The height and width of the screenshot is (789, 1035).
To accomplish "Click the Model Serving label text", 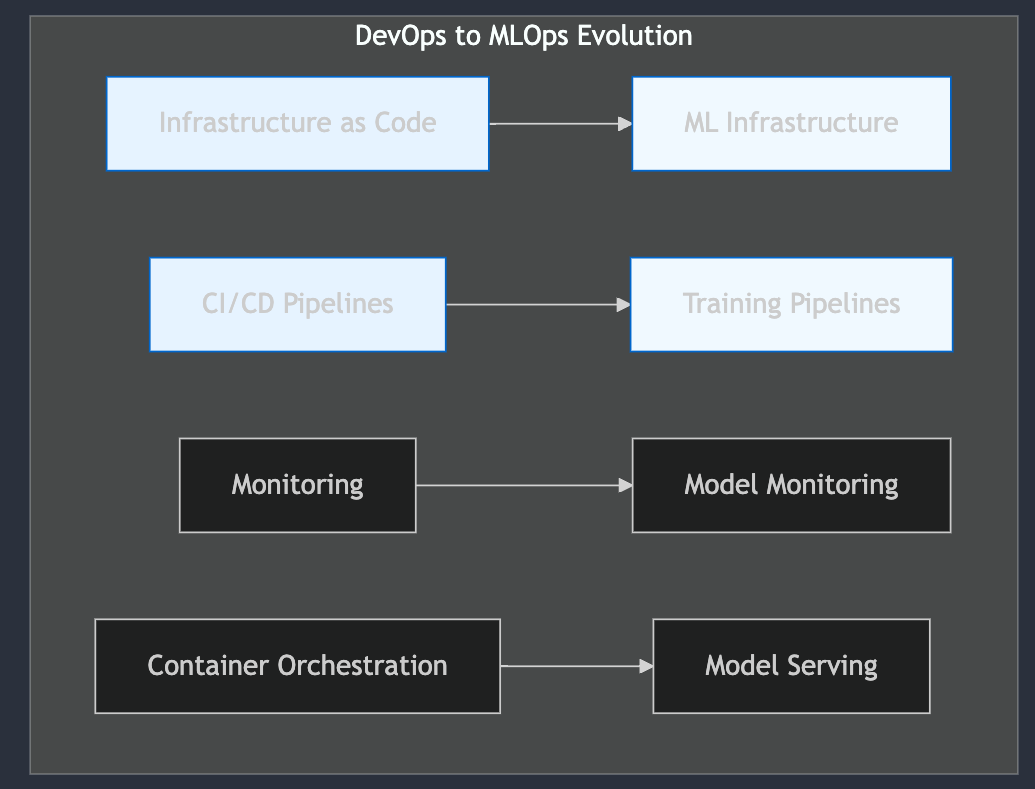I will (790, 665).
